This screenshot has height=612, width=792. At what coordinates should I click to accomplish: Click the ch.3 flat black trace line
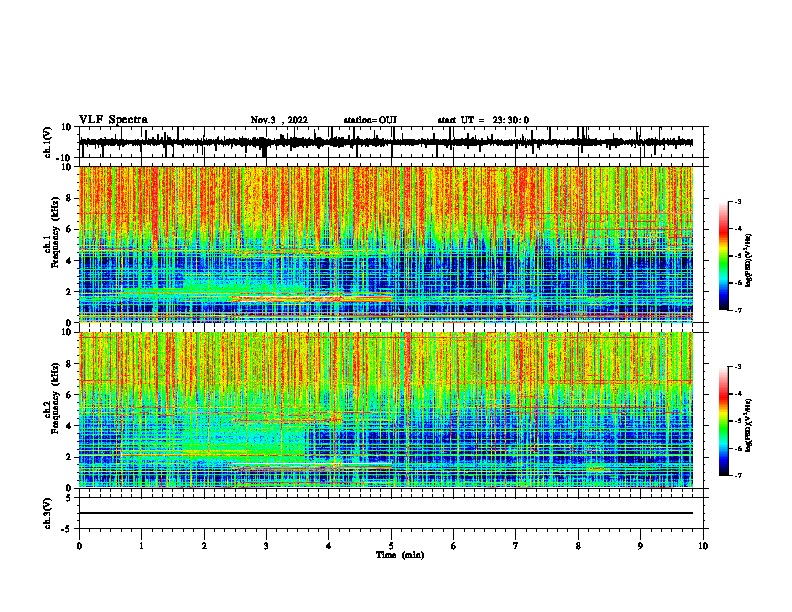click(386, 513)
